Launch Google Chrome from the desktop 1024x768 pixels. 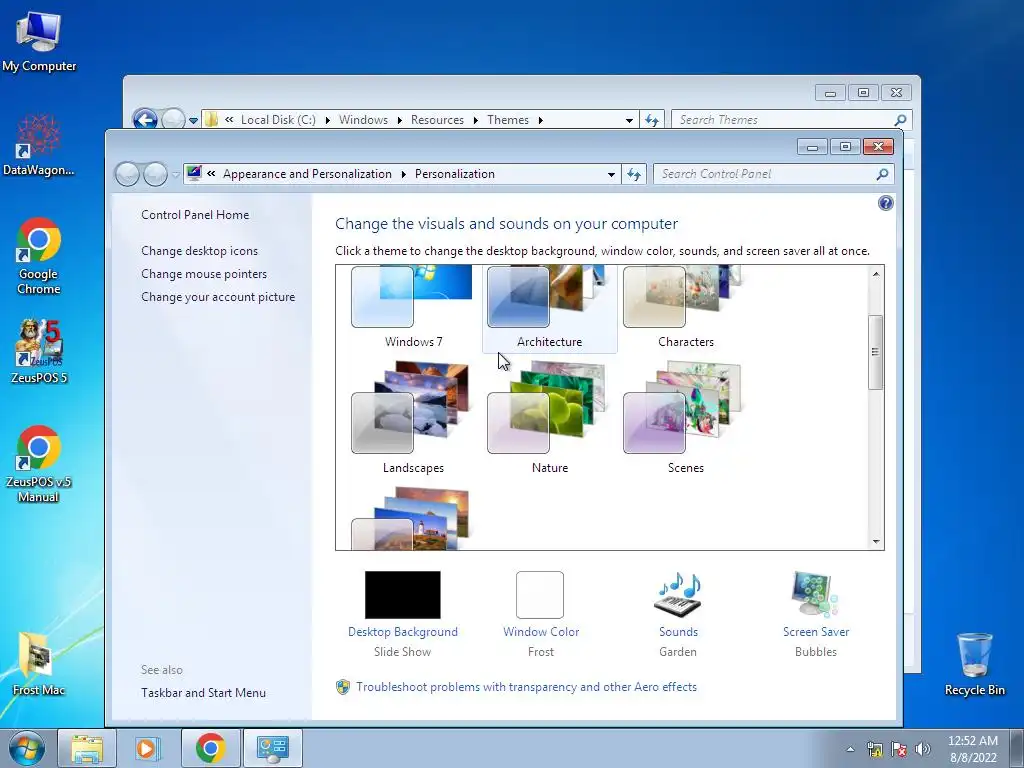(39, 256)
